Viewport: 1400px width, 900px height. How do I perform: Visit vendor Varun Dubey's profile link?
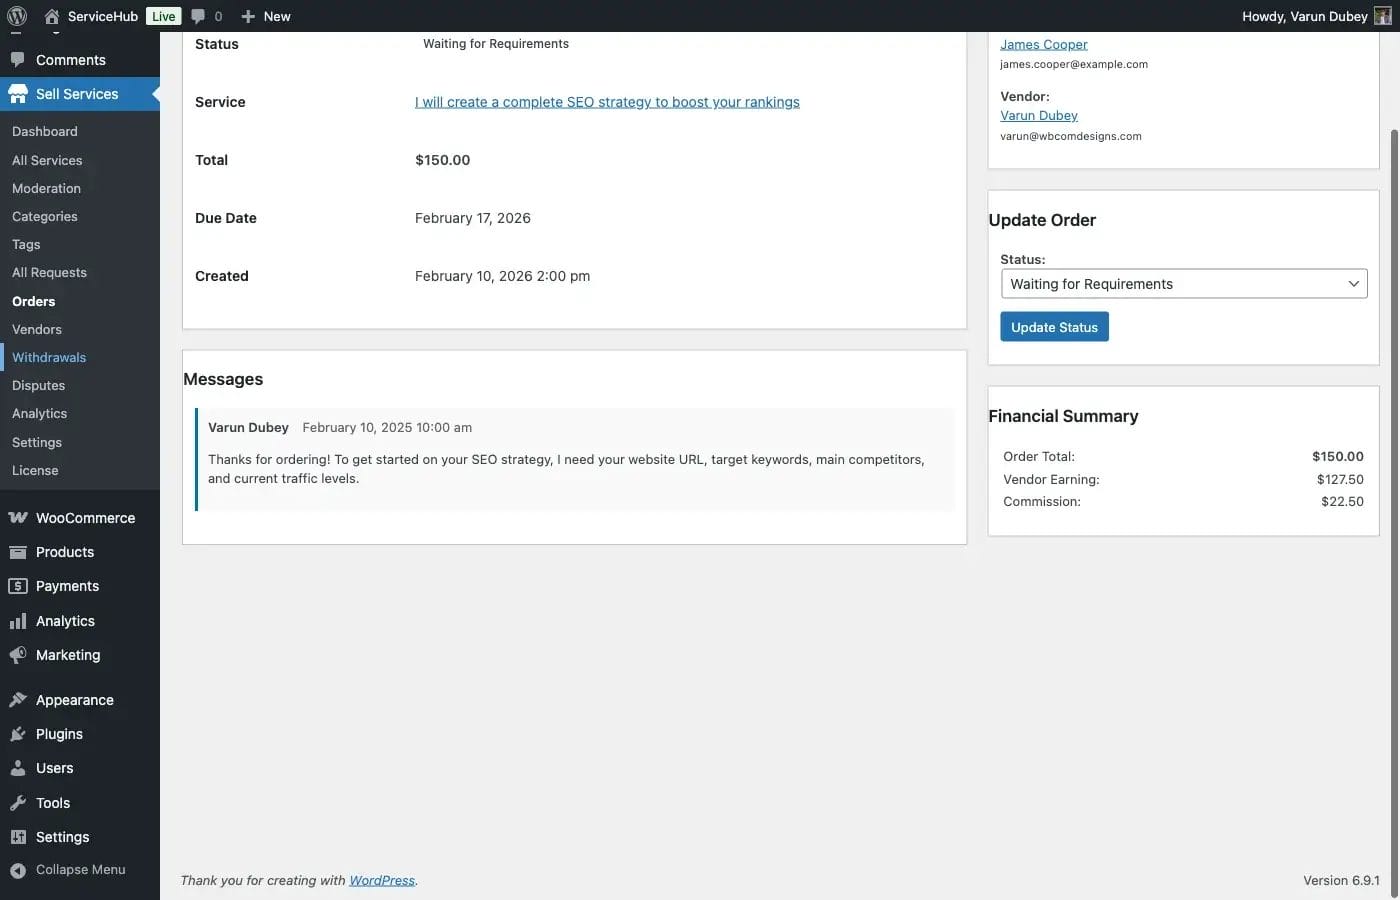(1039, 114)
